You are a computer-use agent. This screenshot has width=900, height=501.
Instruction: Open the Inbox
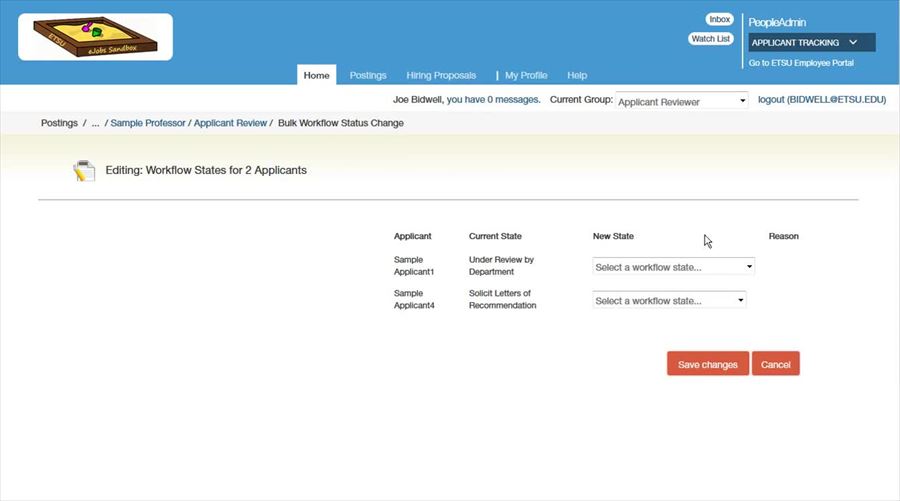coord(719,20)
